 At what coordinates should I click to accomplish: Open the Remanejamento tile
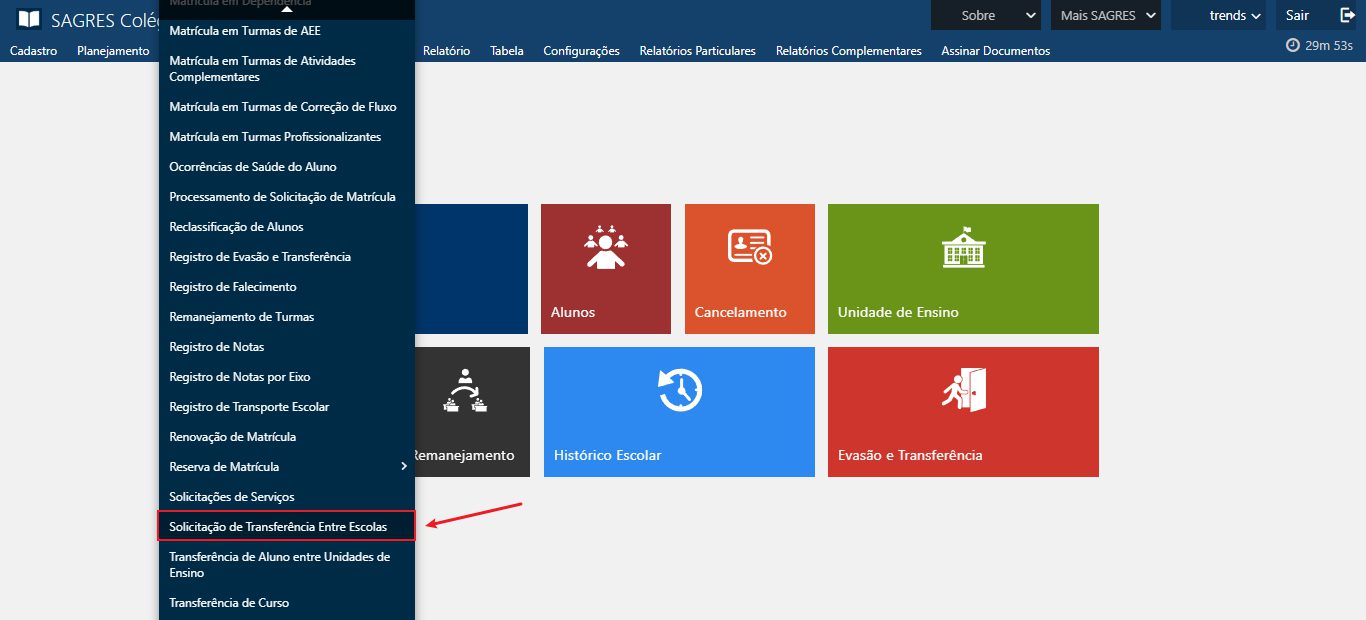(472, 412)
